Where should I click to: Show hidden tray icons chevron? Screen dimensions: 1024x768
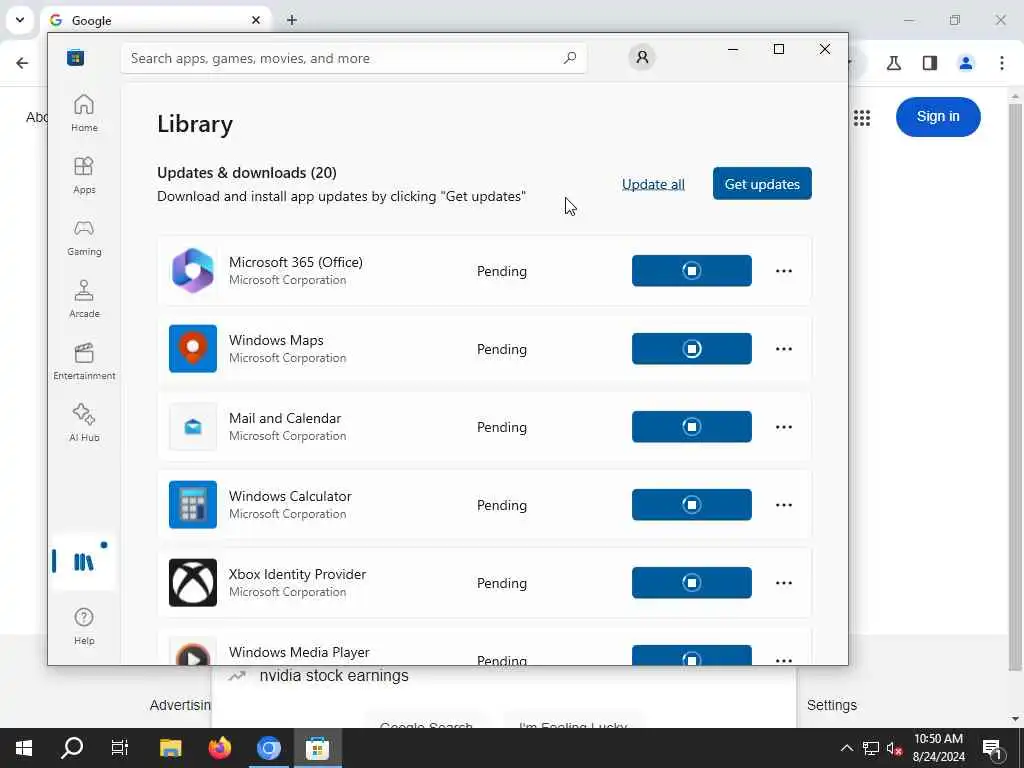847,748
